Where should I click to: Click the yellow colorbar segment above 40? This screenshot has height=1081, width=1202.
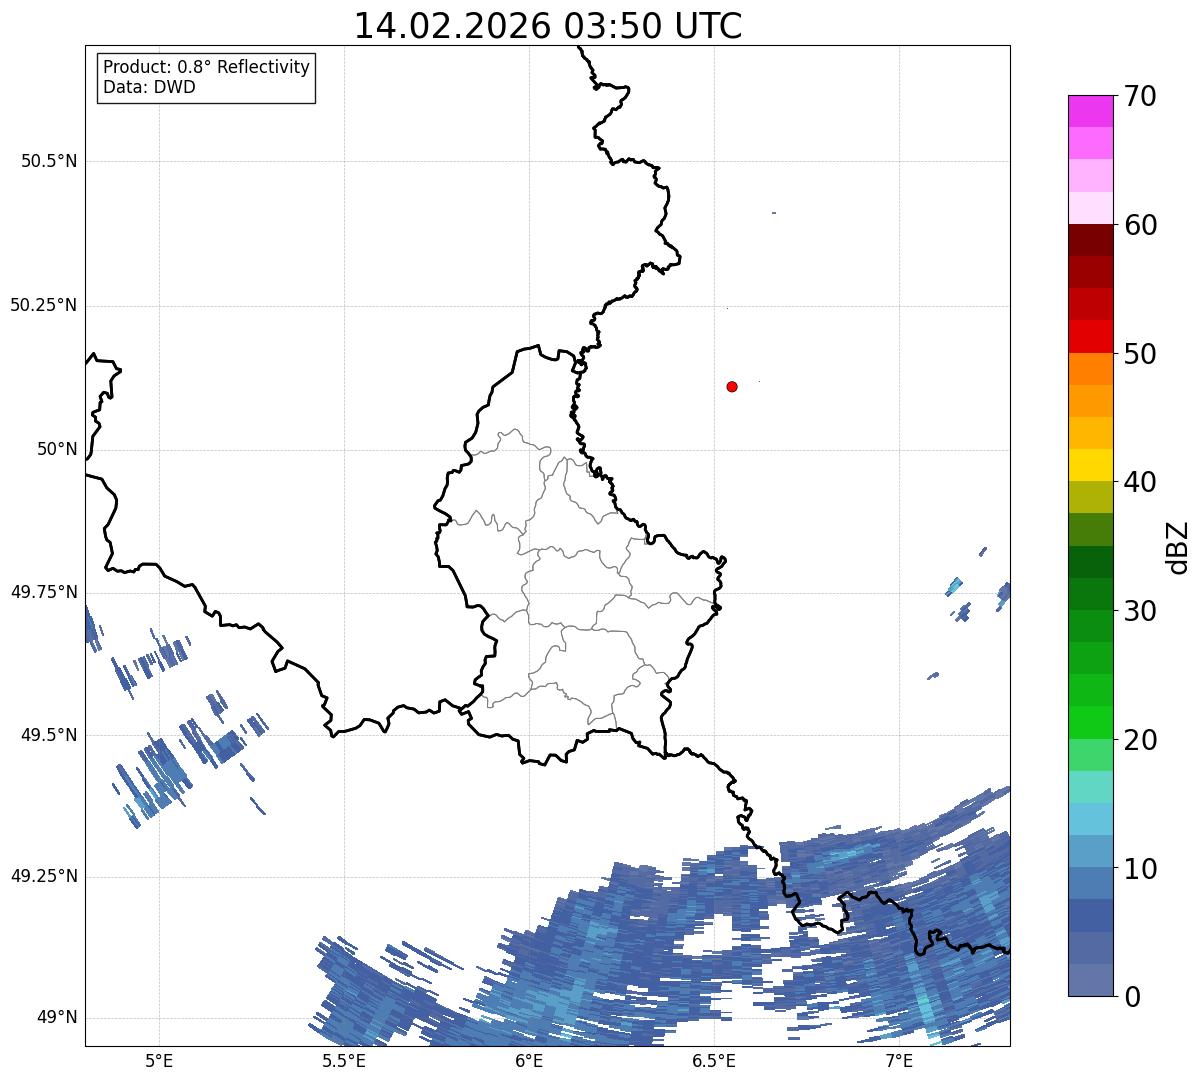pyautogui.click(x=1090, y=465)
